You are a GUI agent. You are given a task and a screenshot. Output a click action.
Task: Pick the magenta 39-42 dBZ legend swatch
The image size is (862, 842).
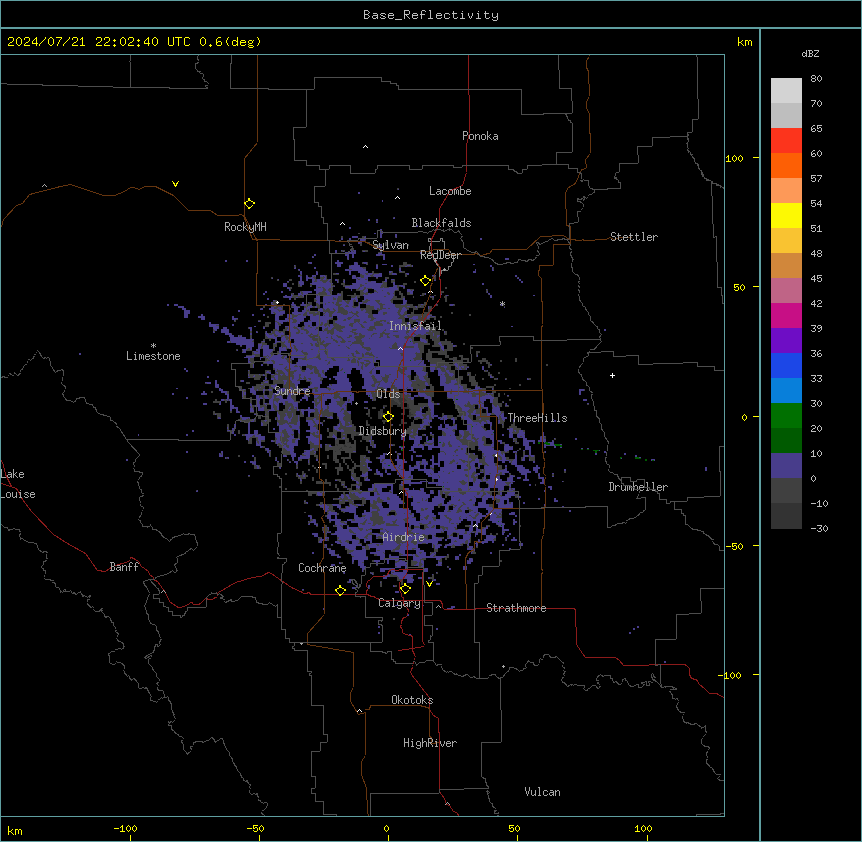[x=786, y=315]
